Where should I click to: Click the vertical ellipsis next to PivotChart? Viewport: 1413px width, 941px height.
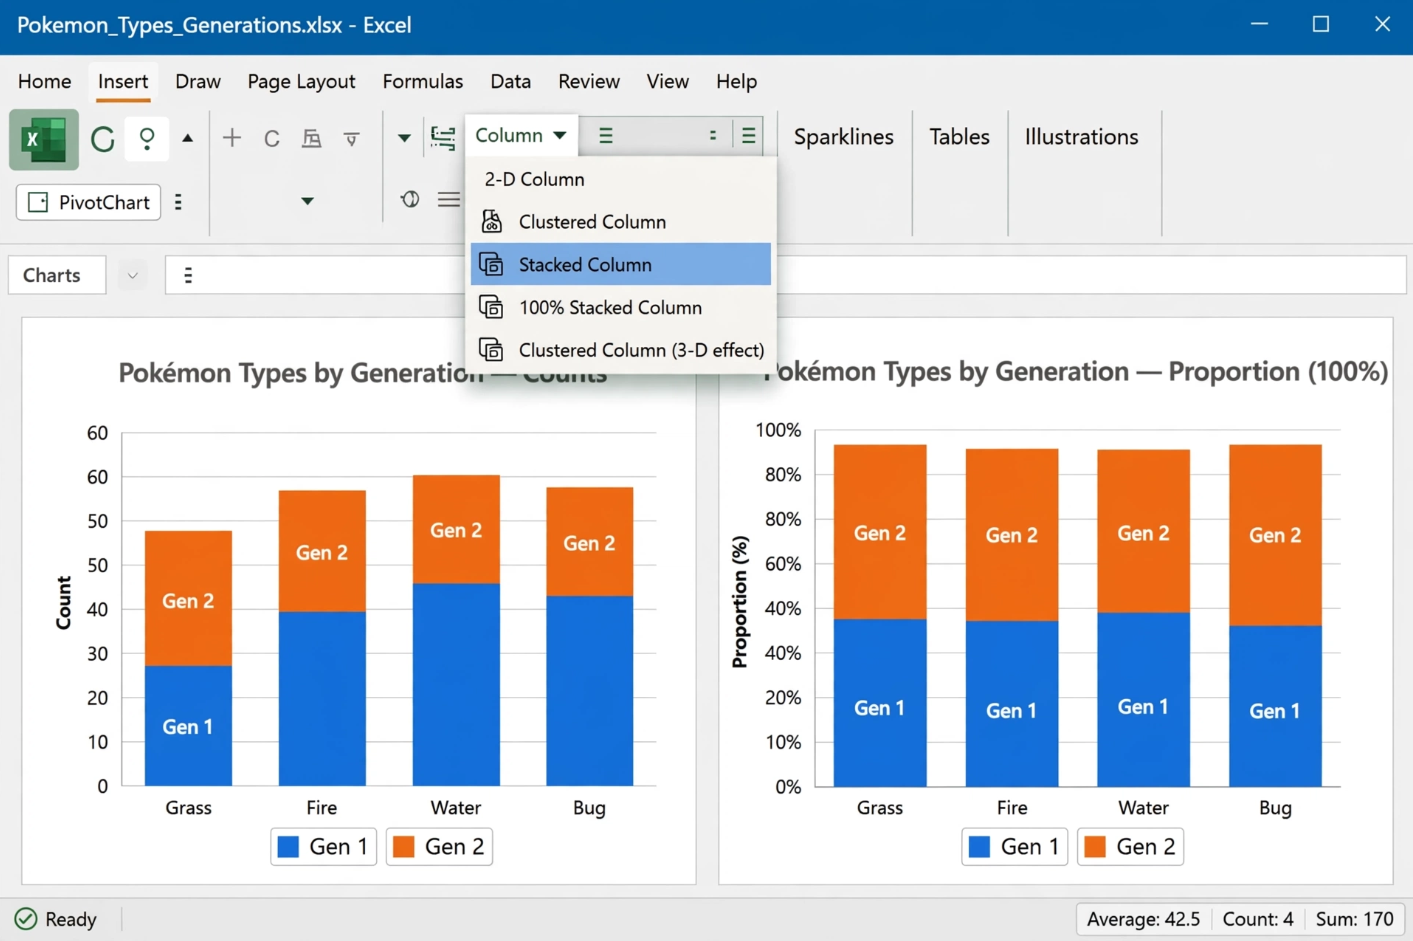[x=178, y=202]
